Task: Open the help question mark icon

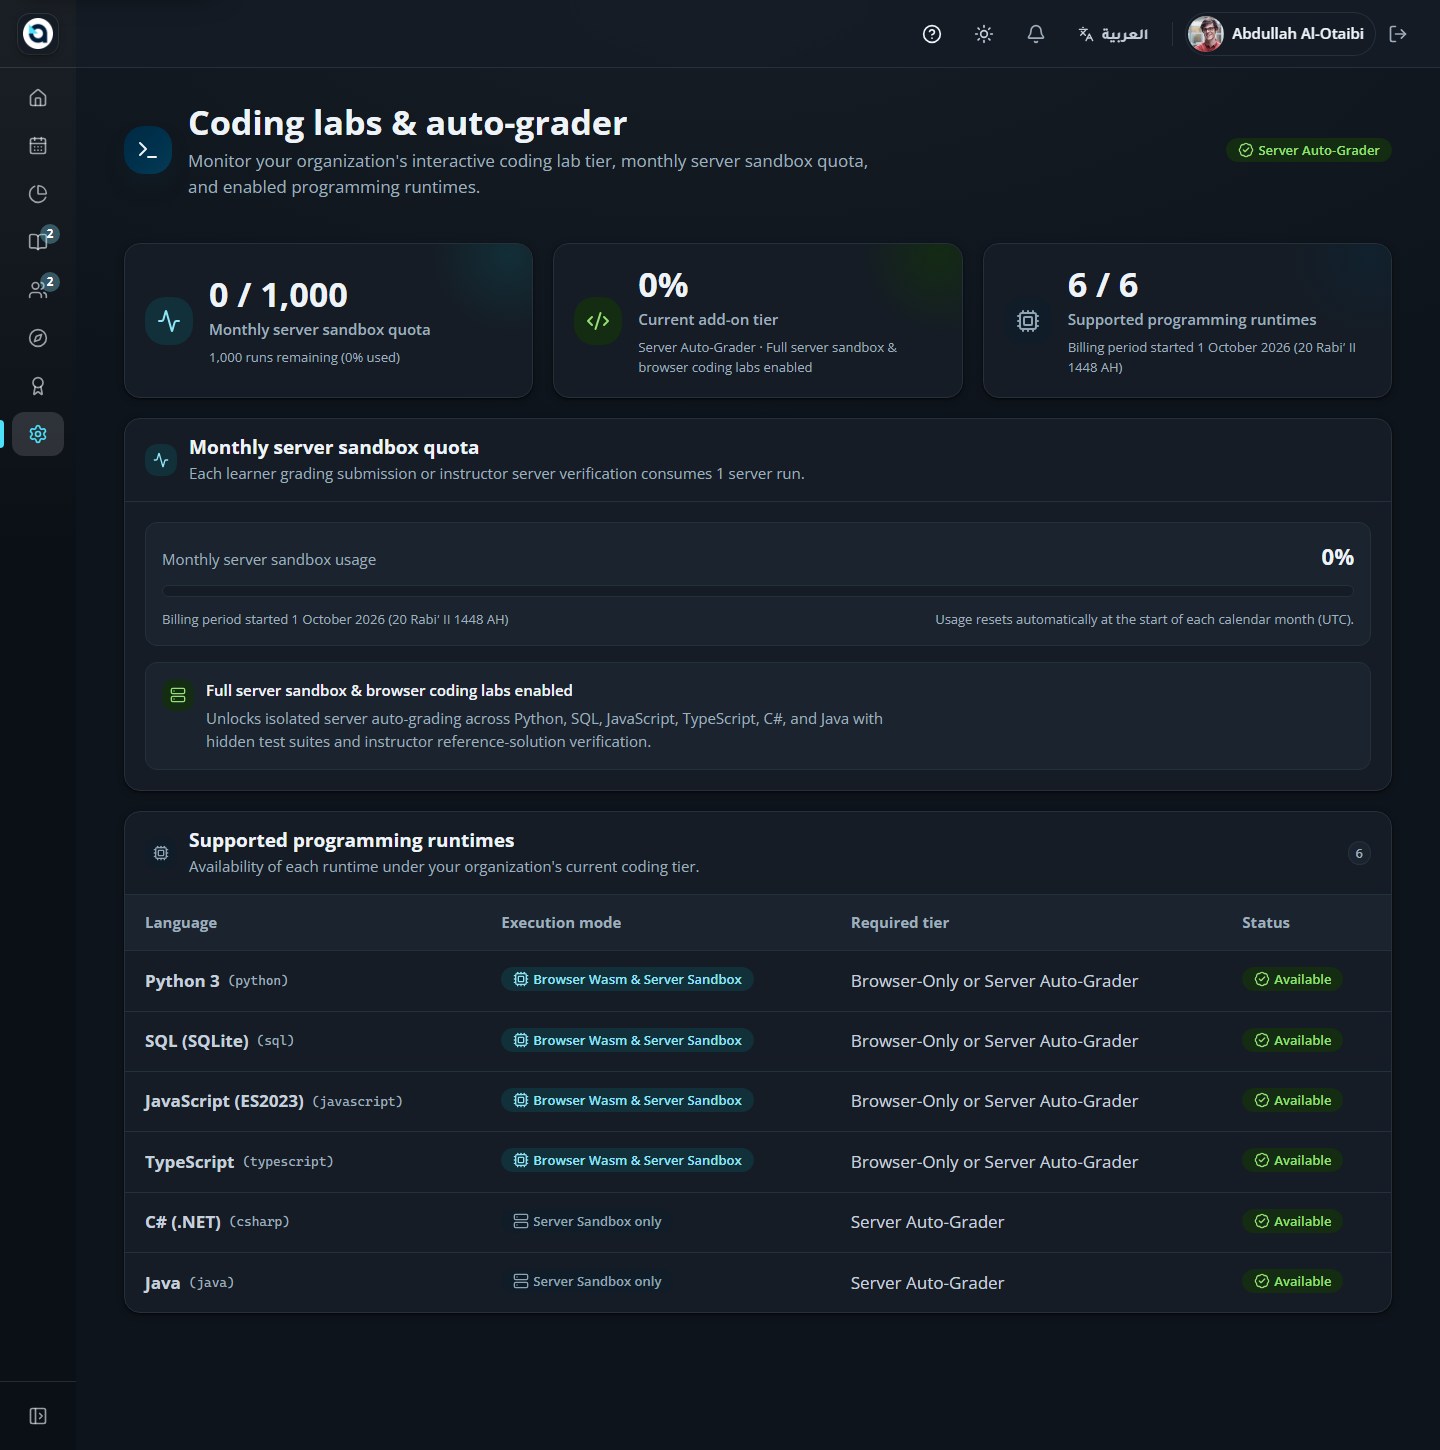Action: coord(932,34)
